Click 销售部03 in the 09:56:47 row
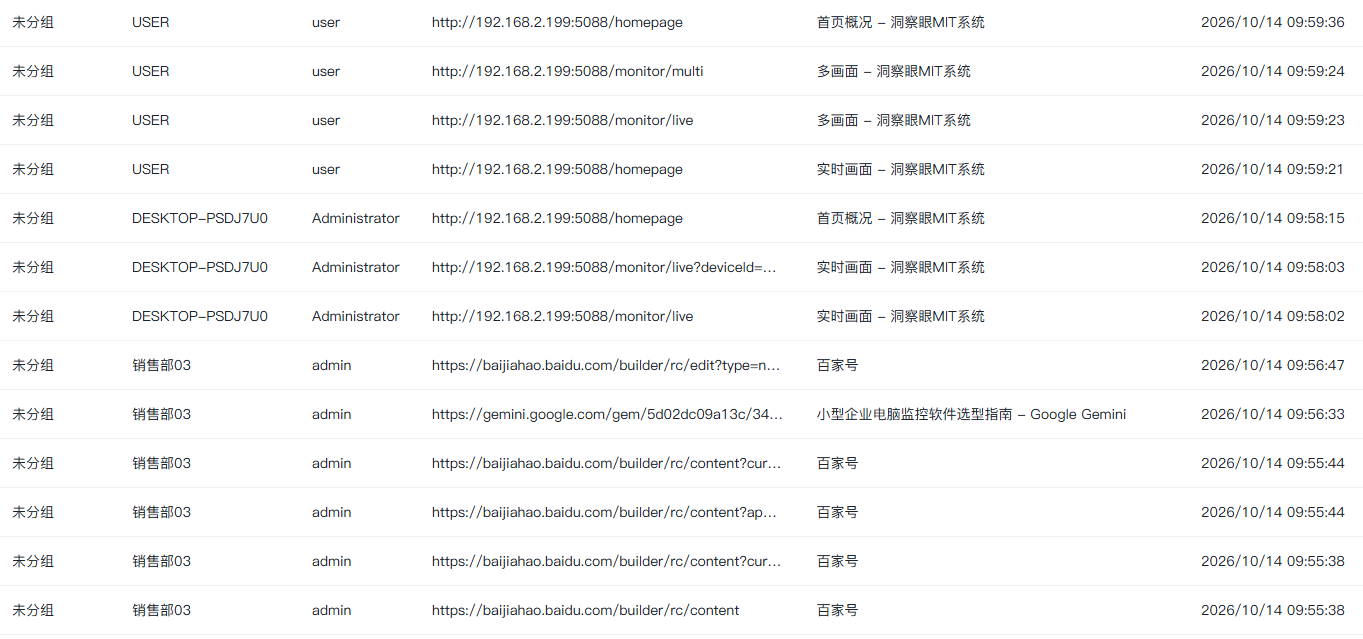This screenshot has height=639, width=1363. [161, 365]
